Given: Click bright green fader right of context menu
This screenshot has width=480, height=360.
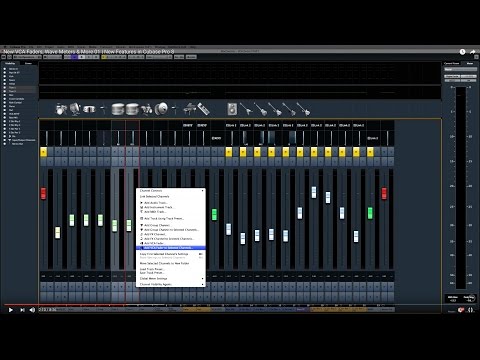Looking at the screenshot, I should pos(214,214).
